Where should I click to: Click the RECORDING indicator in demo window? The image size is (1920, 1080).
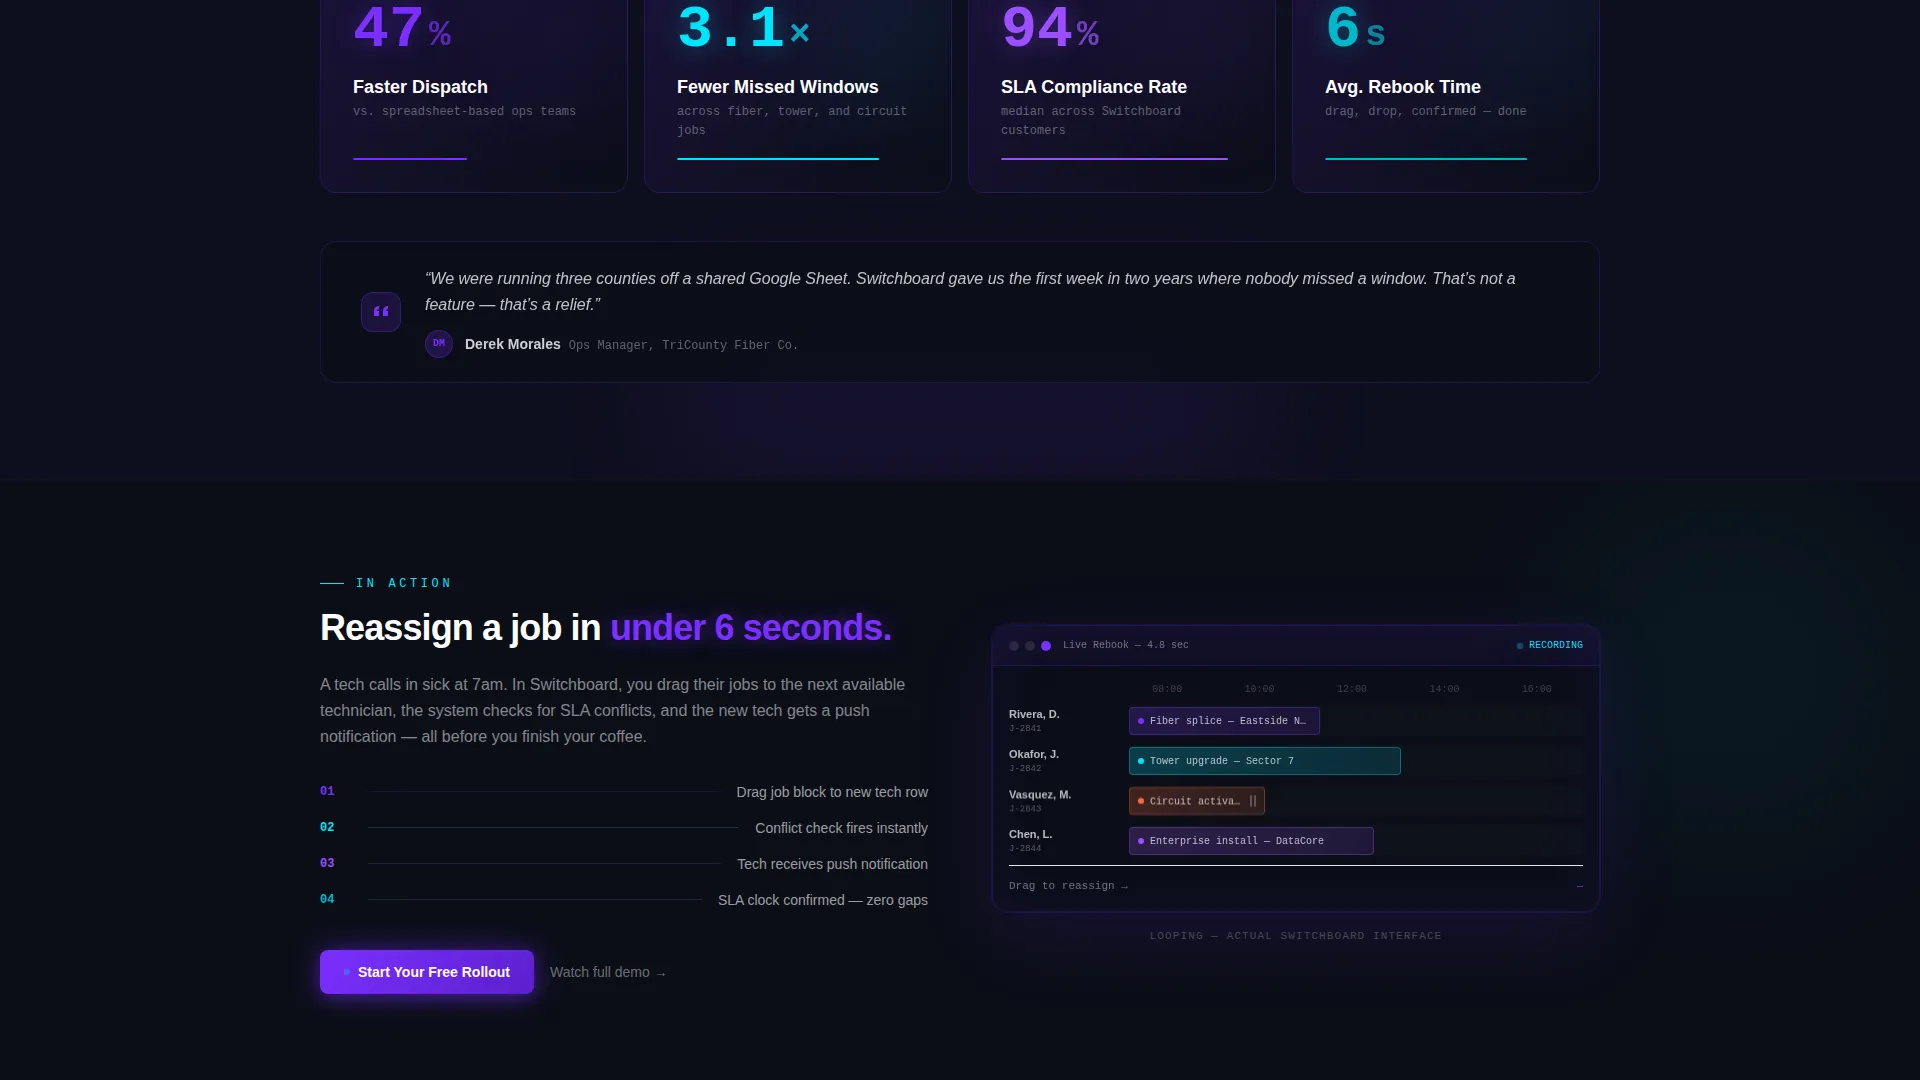point(1550,645)
